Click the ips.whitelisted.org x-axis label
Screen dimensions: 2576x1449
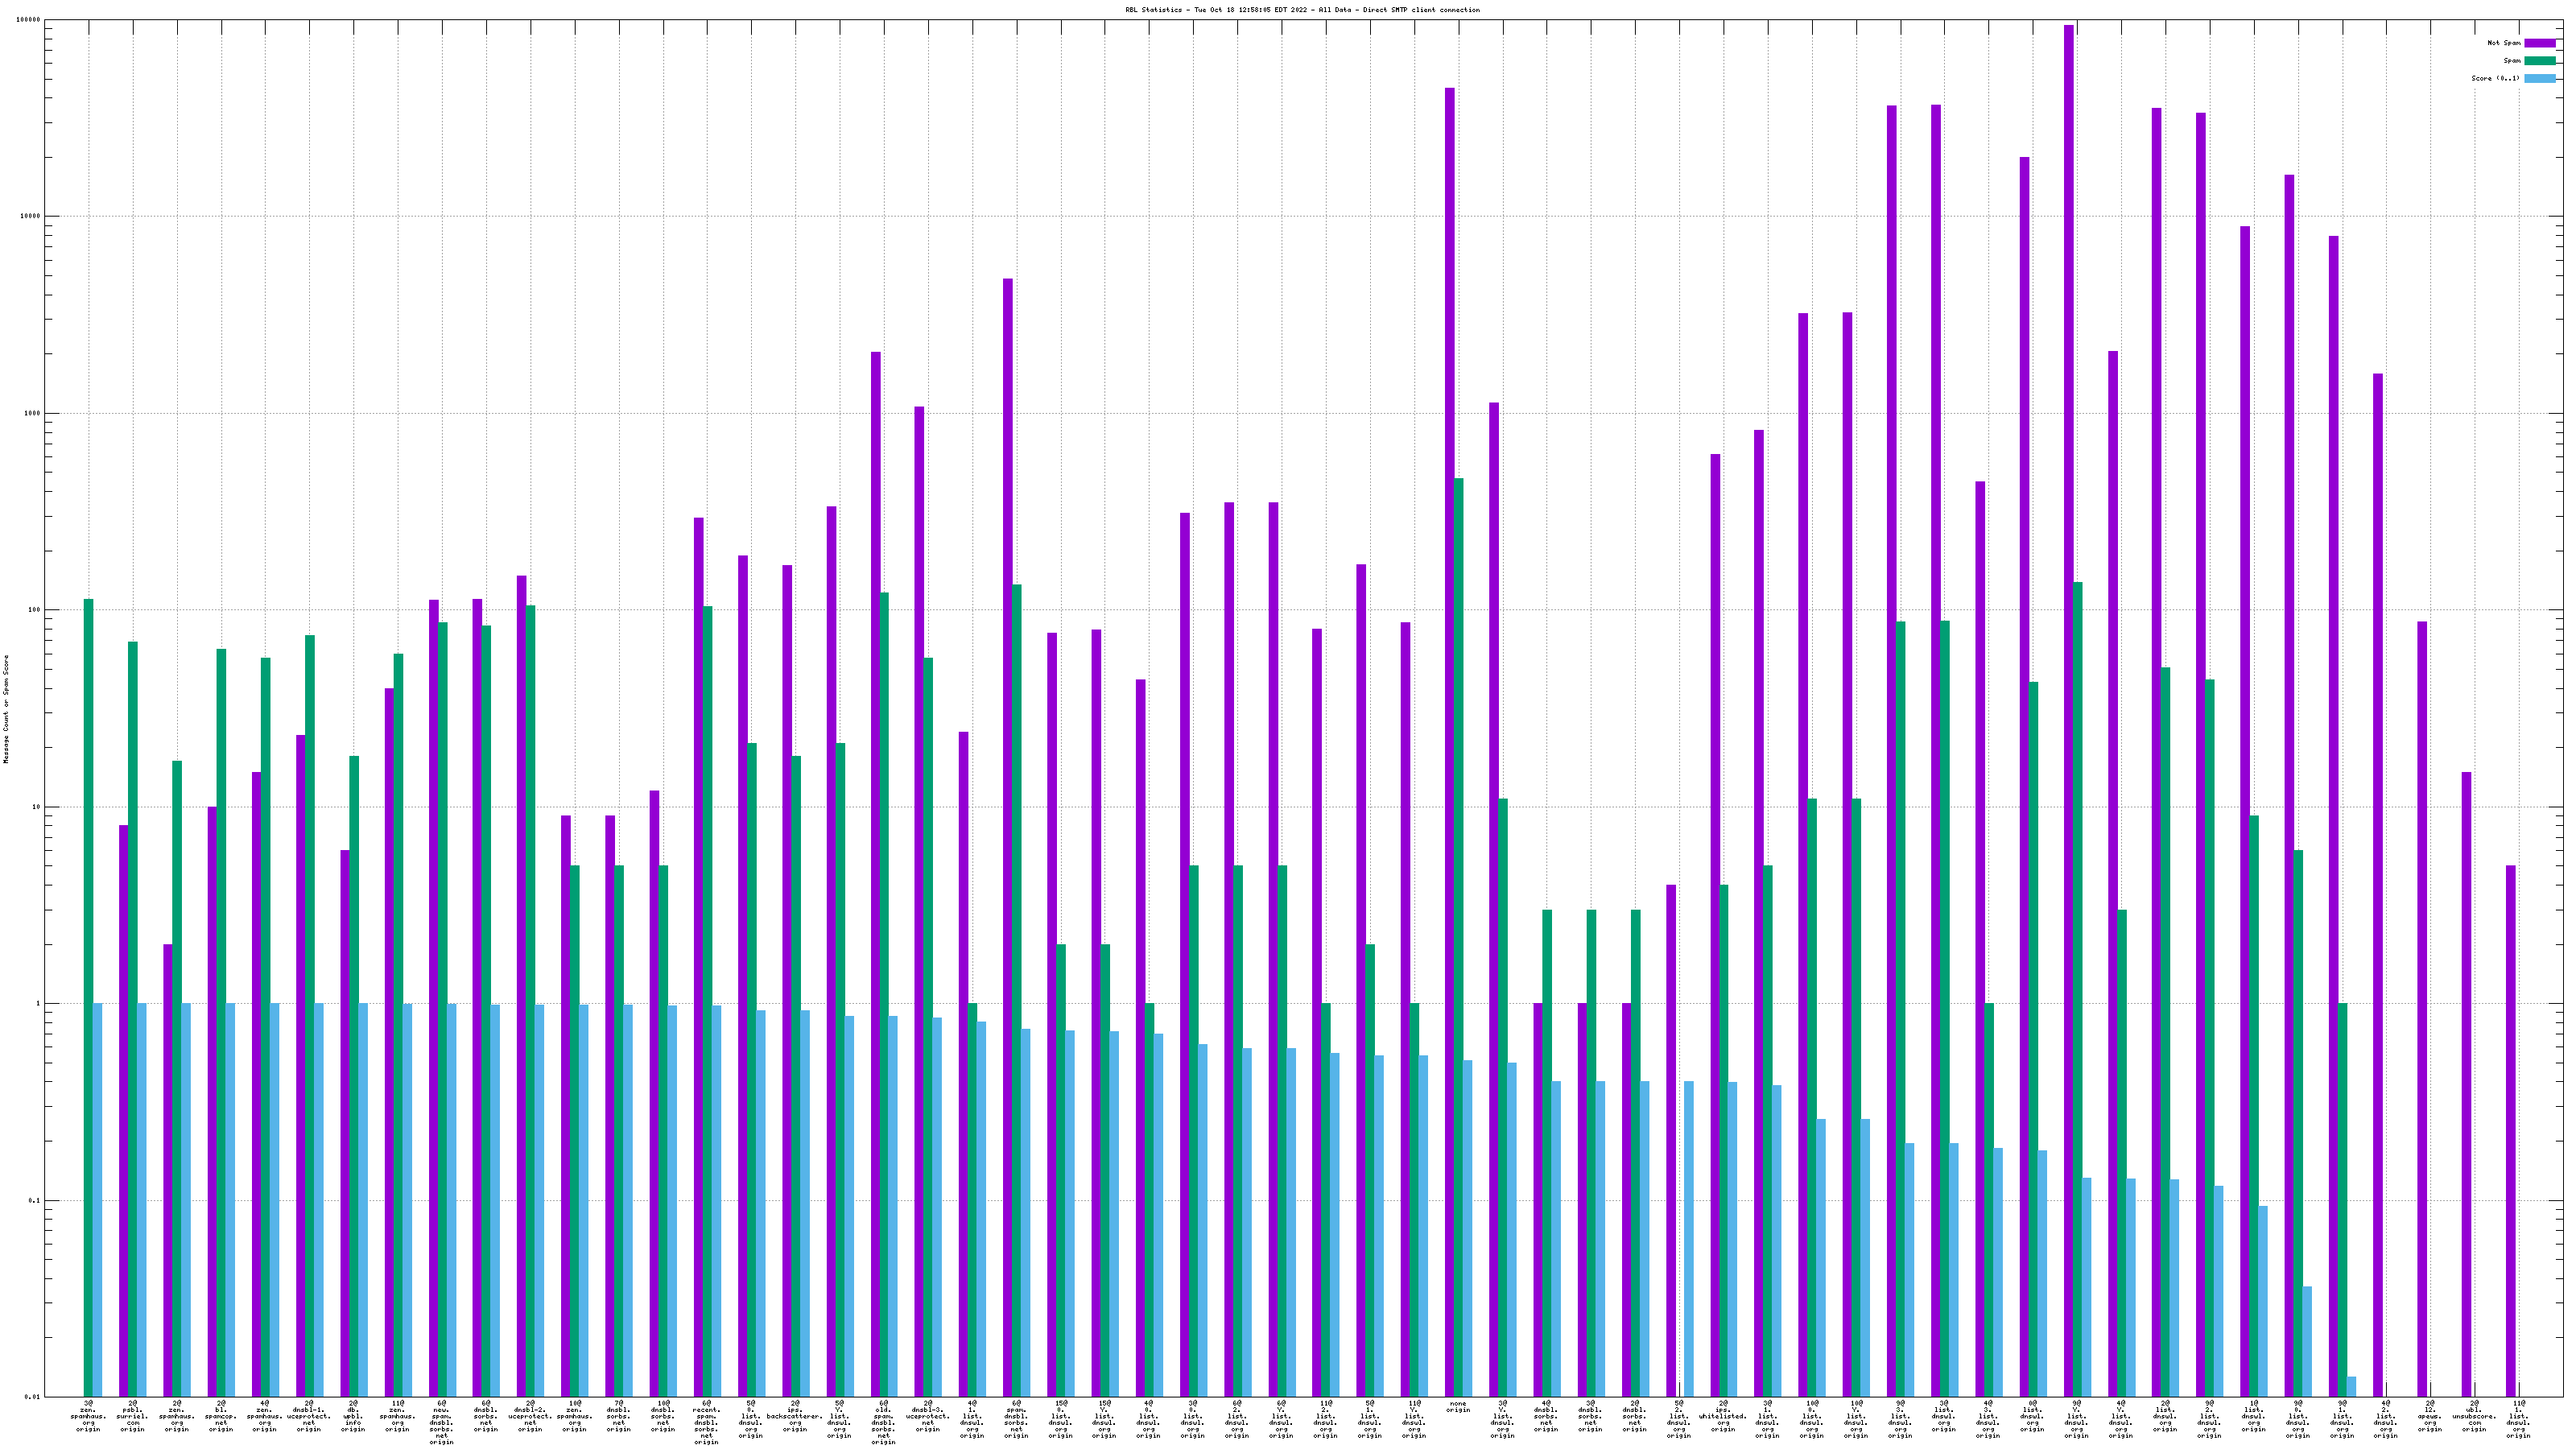click(1723, 1416)
